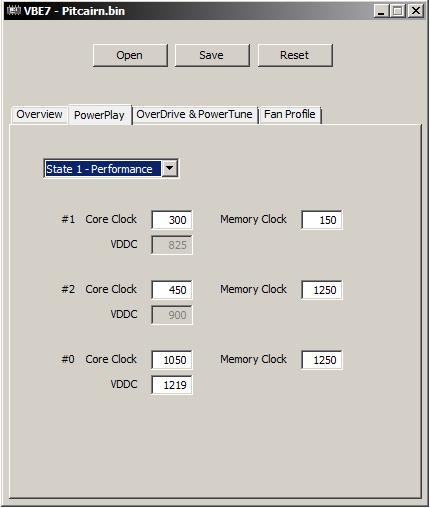Switch to the Overview tab
Viewport: 430px width, 508px height.
(x=39, y=114)
